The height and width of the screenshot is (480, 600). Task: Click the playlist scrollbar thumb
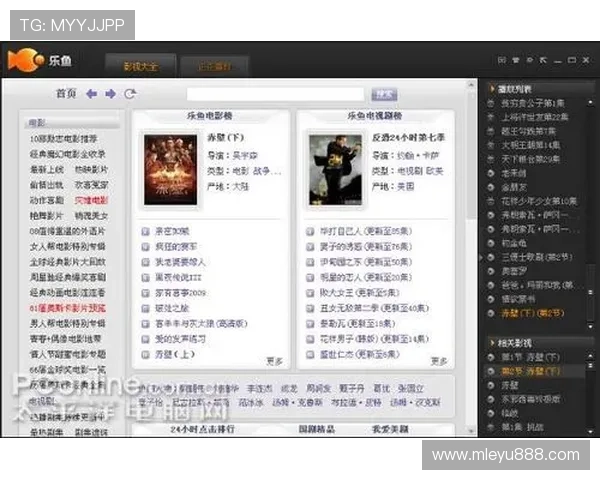pyautogui.click(x=590, y=292)
